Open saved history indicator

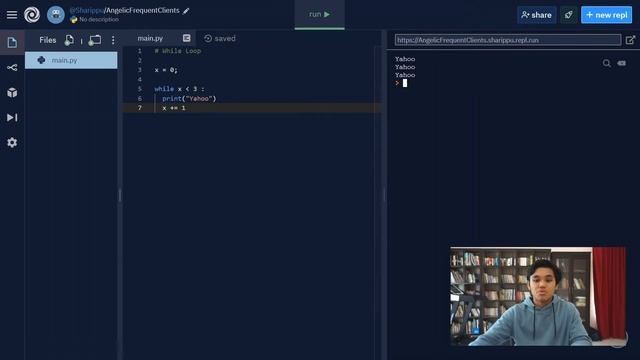220,38
